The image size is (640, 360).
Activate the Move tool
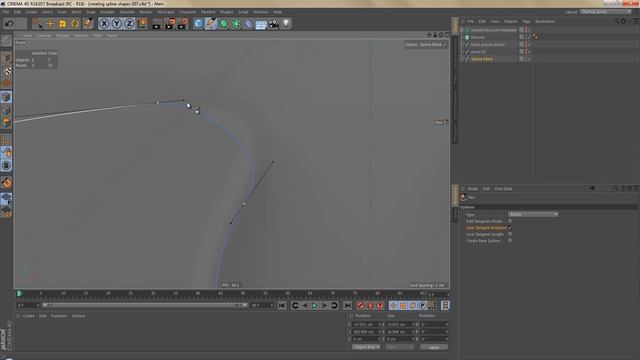tap(50, 24)
